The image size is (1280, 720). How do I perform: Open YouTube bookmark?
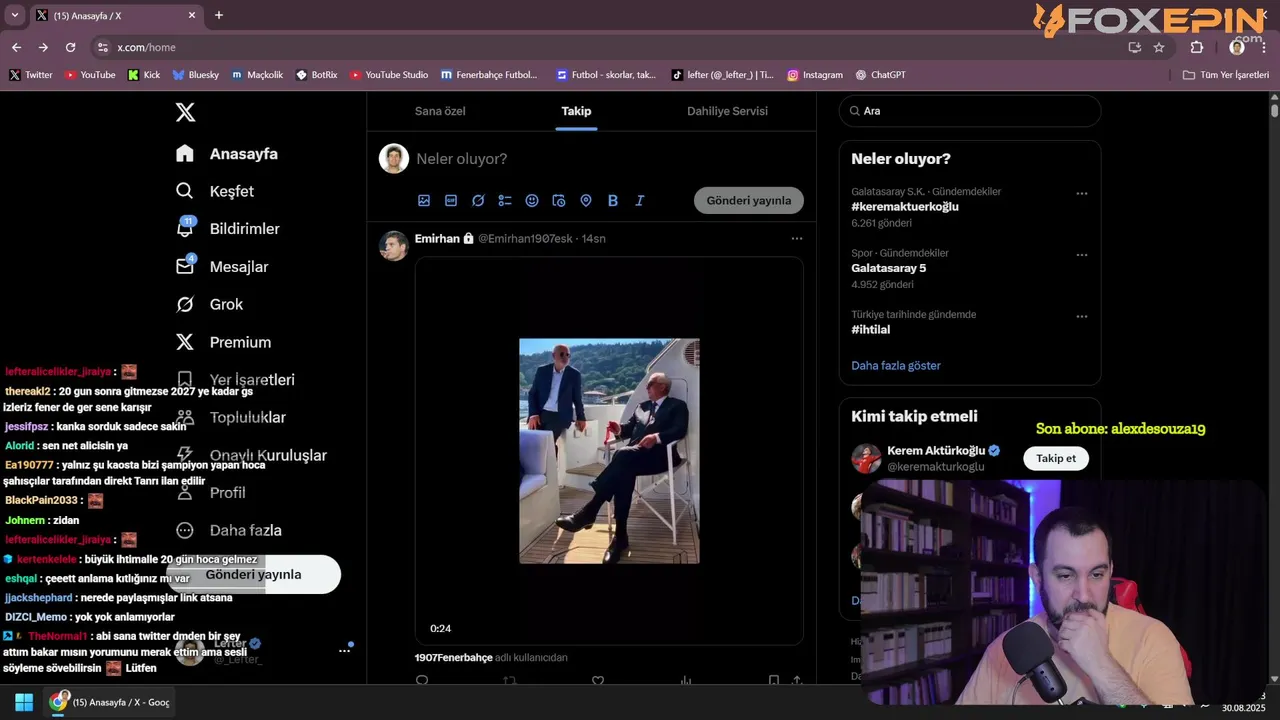(89, 75)
